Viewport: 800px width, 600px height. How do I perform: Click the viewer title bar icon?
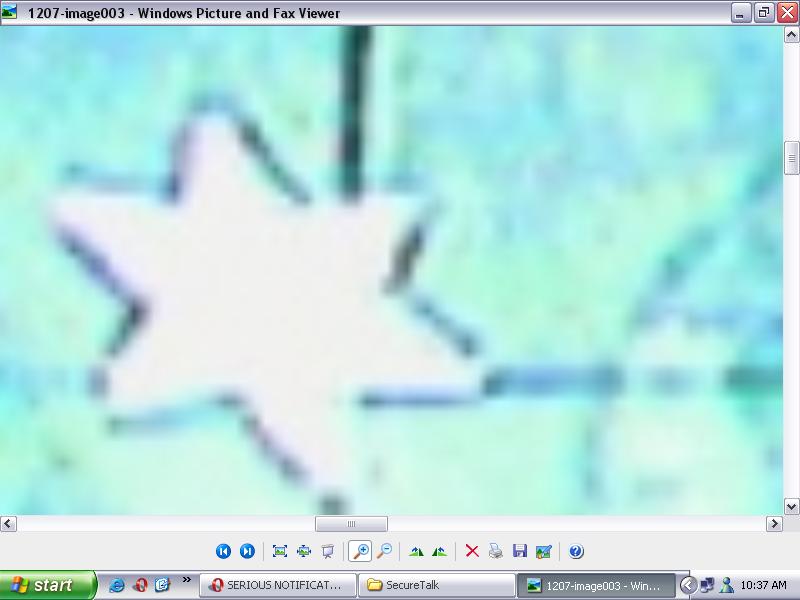coord(9,11)
